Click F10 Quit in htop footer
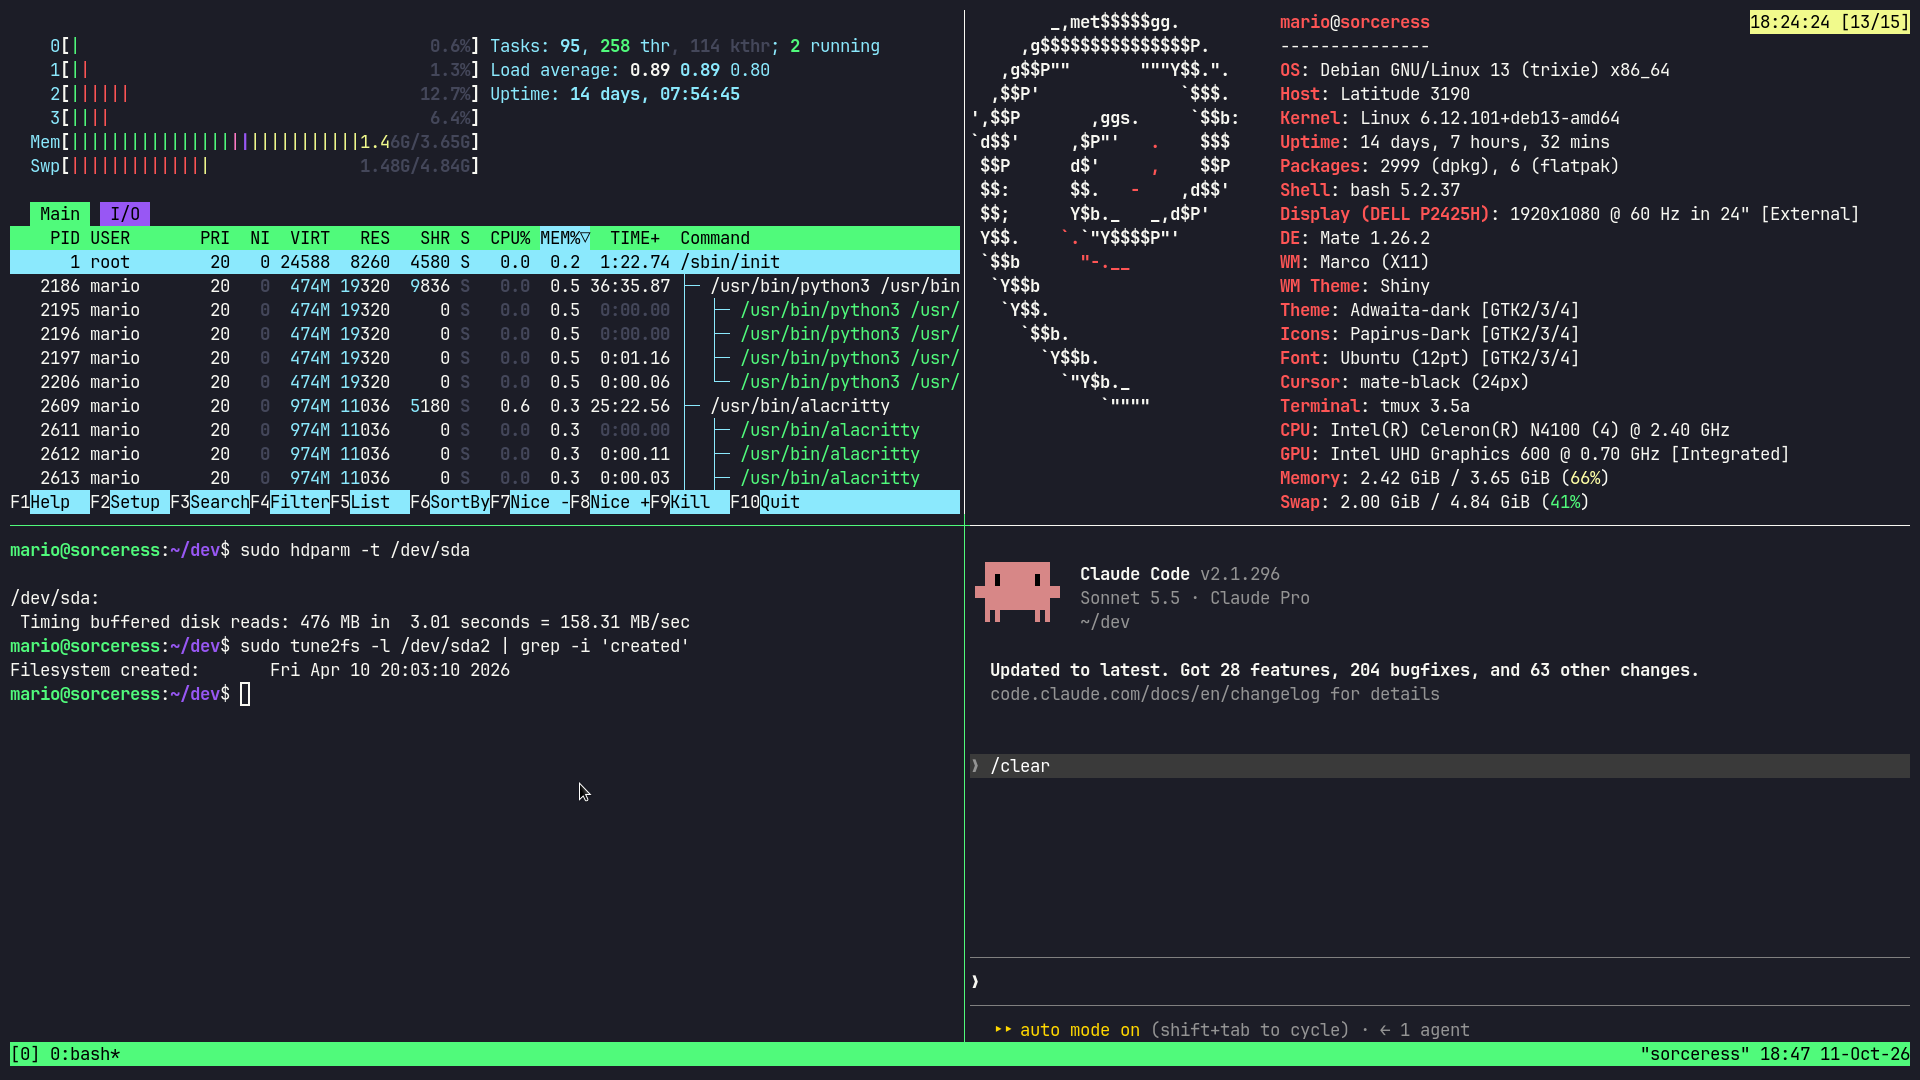The image size is (1920, 1080). 765,502
